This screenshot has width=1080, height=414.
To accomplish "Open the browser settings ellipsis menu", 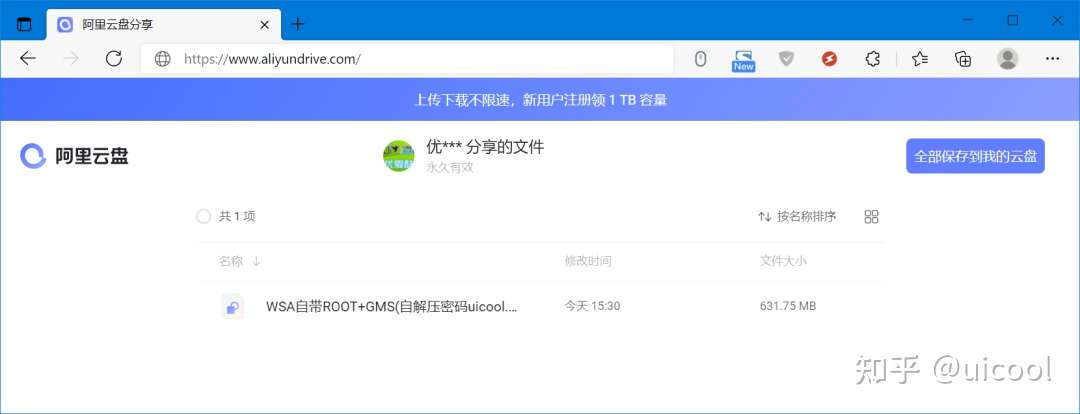I will pyautogui.click(x=1052, y=59).
